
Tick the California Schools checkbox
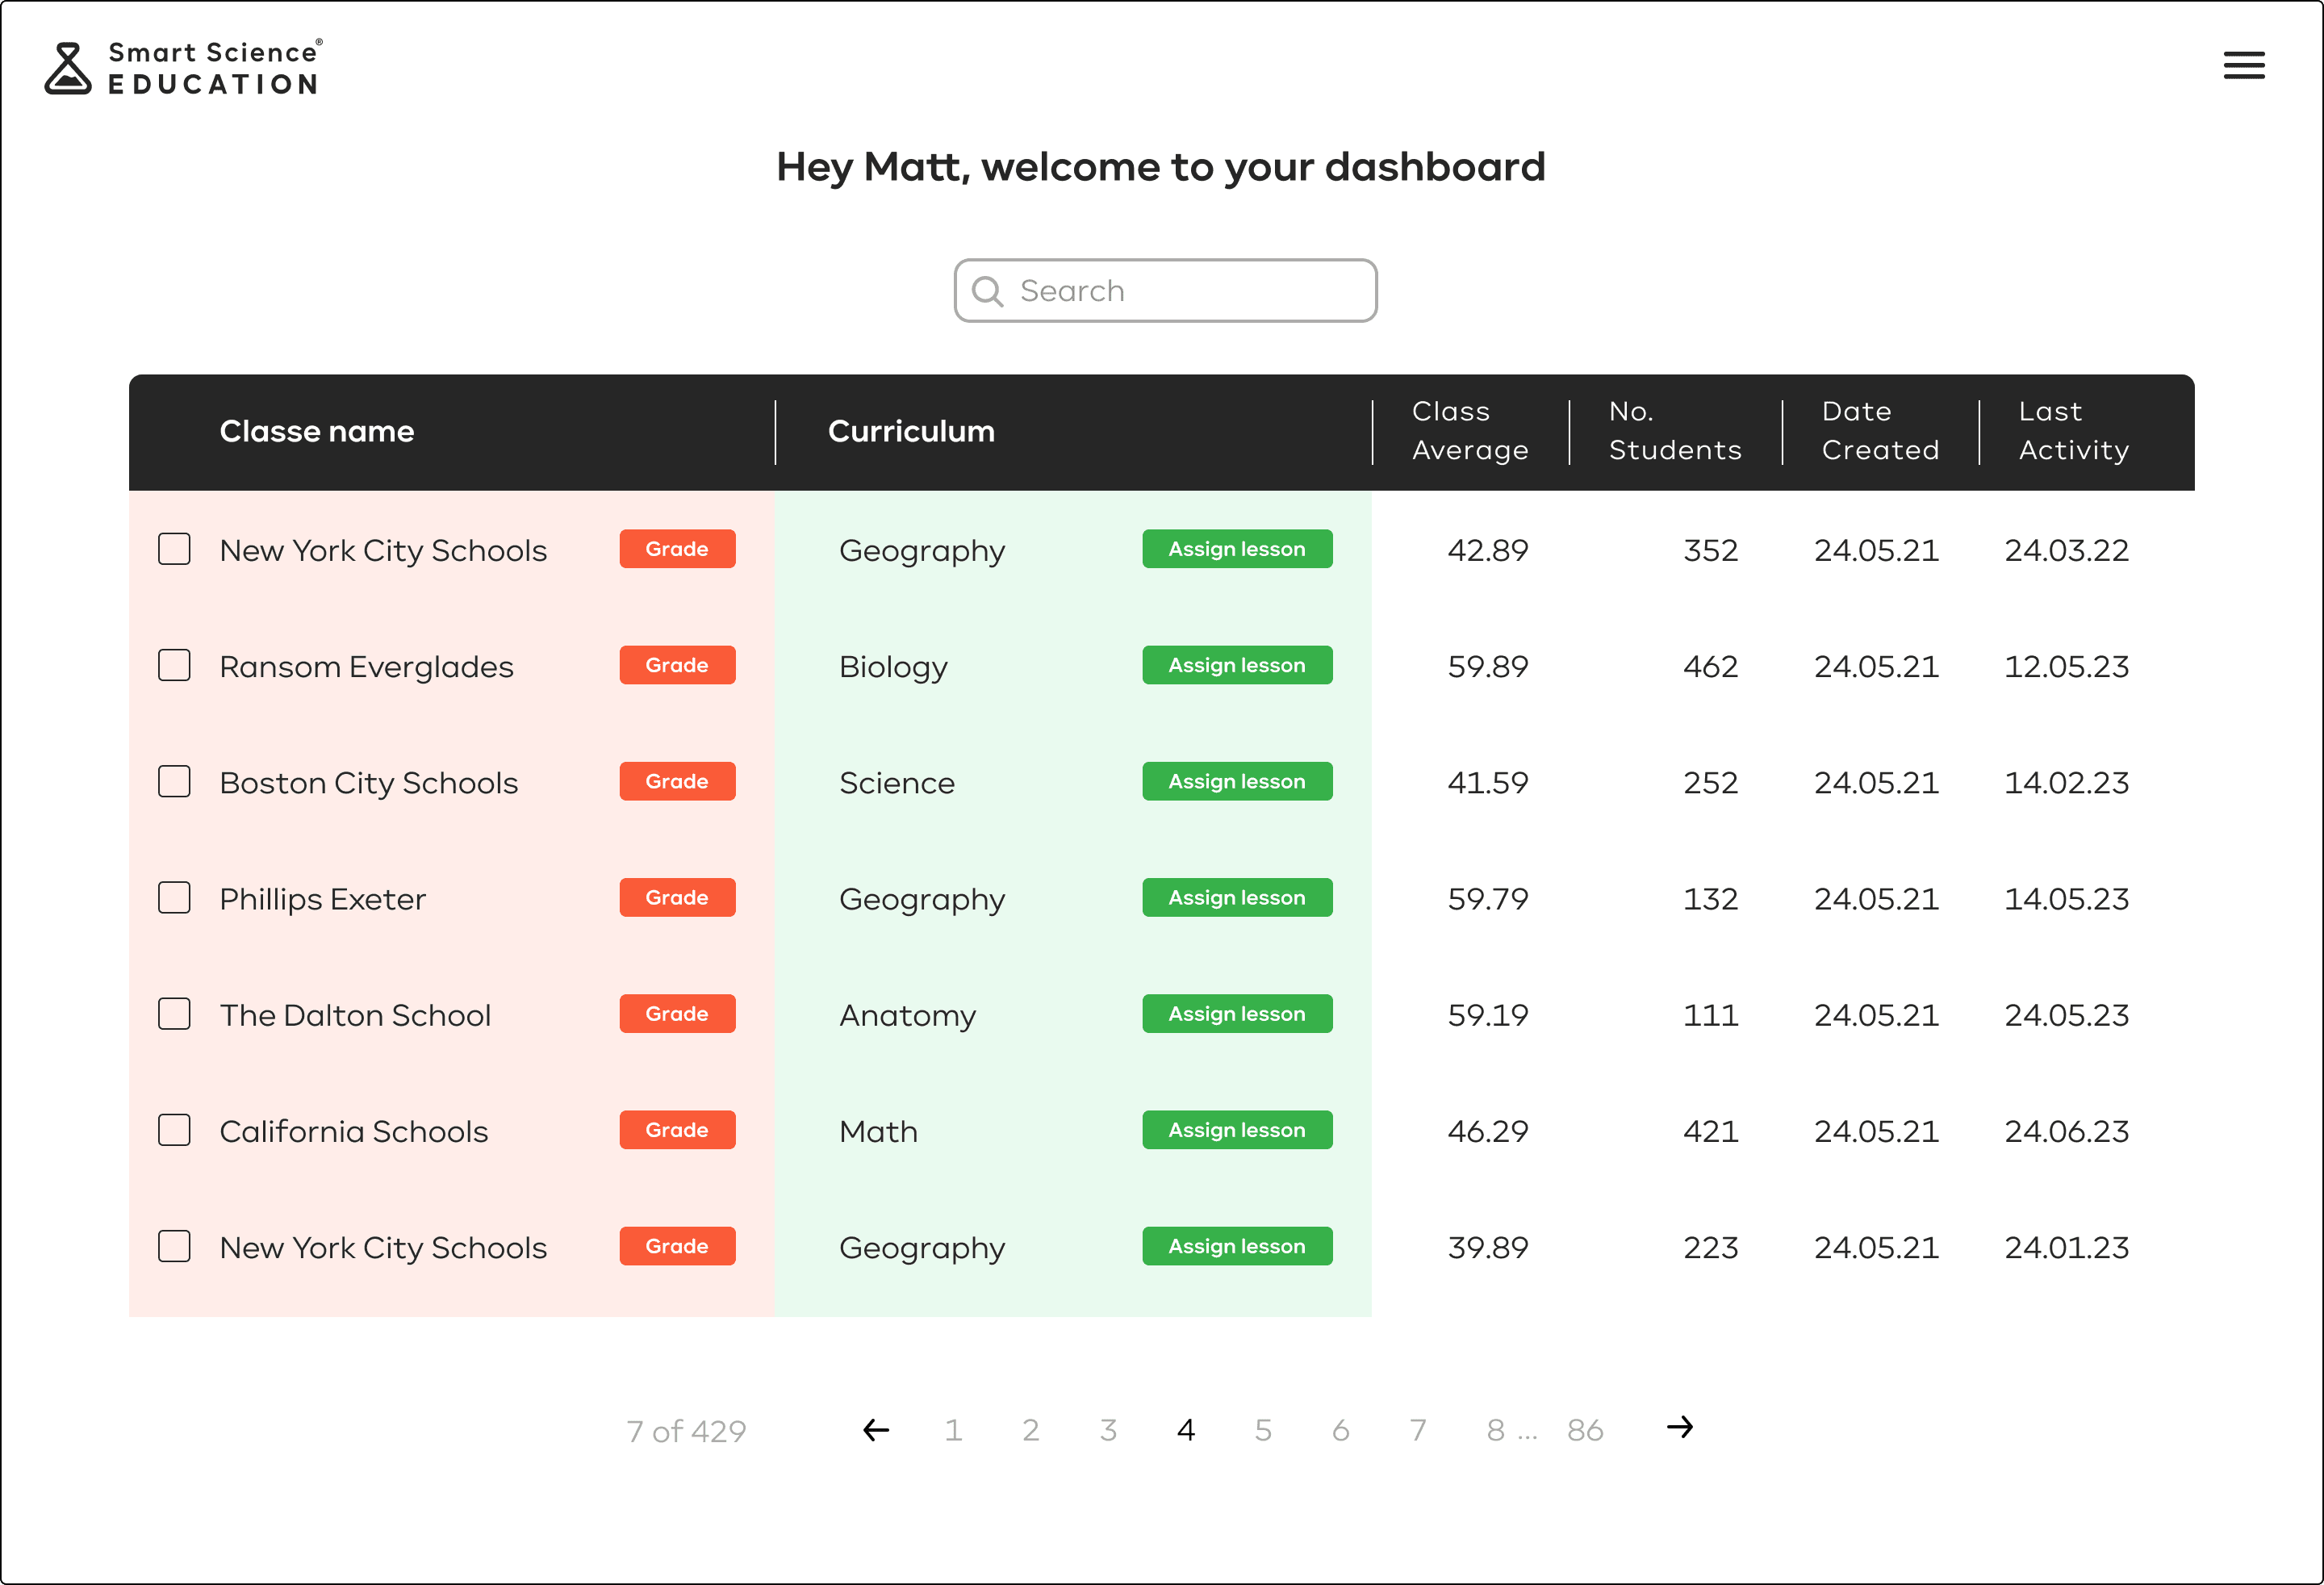point(174,1130)
